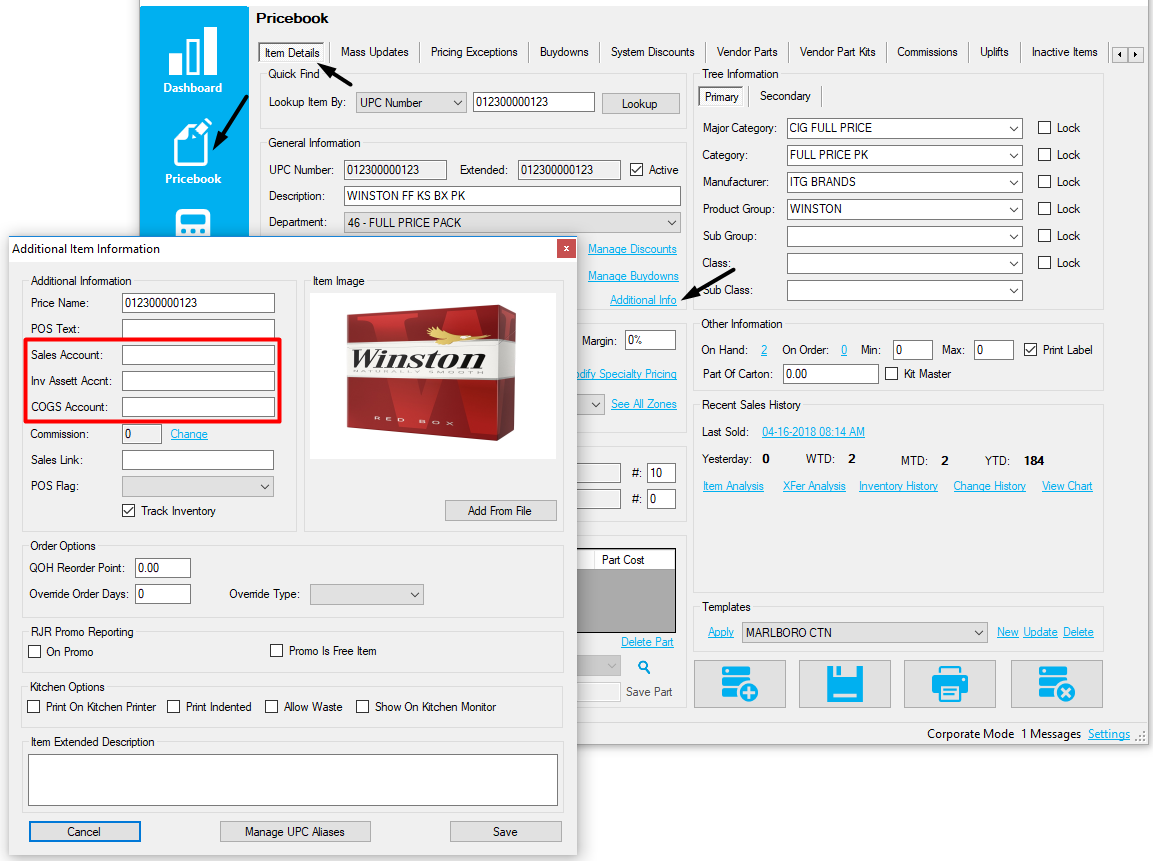Open the Templates MARLBORO CTN dropdown
The width and height of the screenshot is (1153, 861).
tap(865, 632)
